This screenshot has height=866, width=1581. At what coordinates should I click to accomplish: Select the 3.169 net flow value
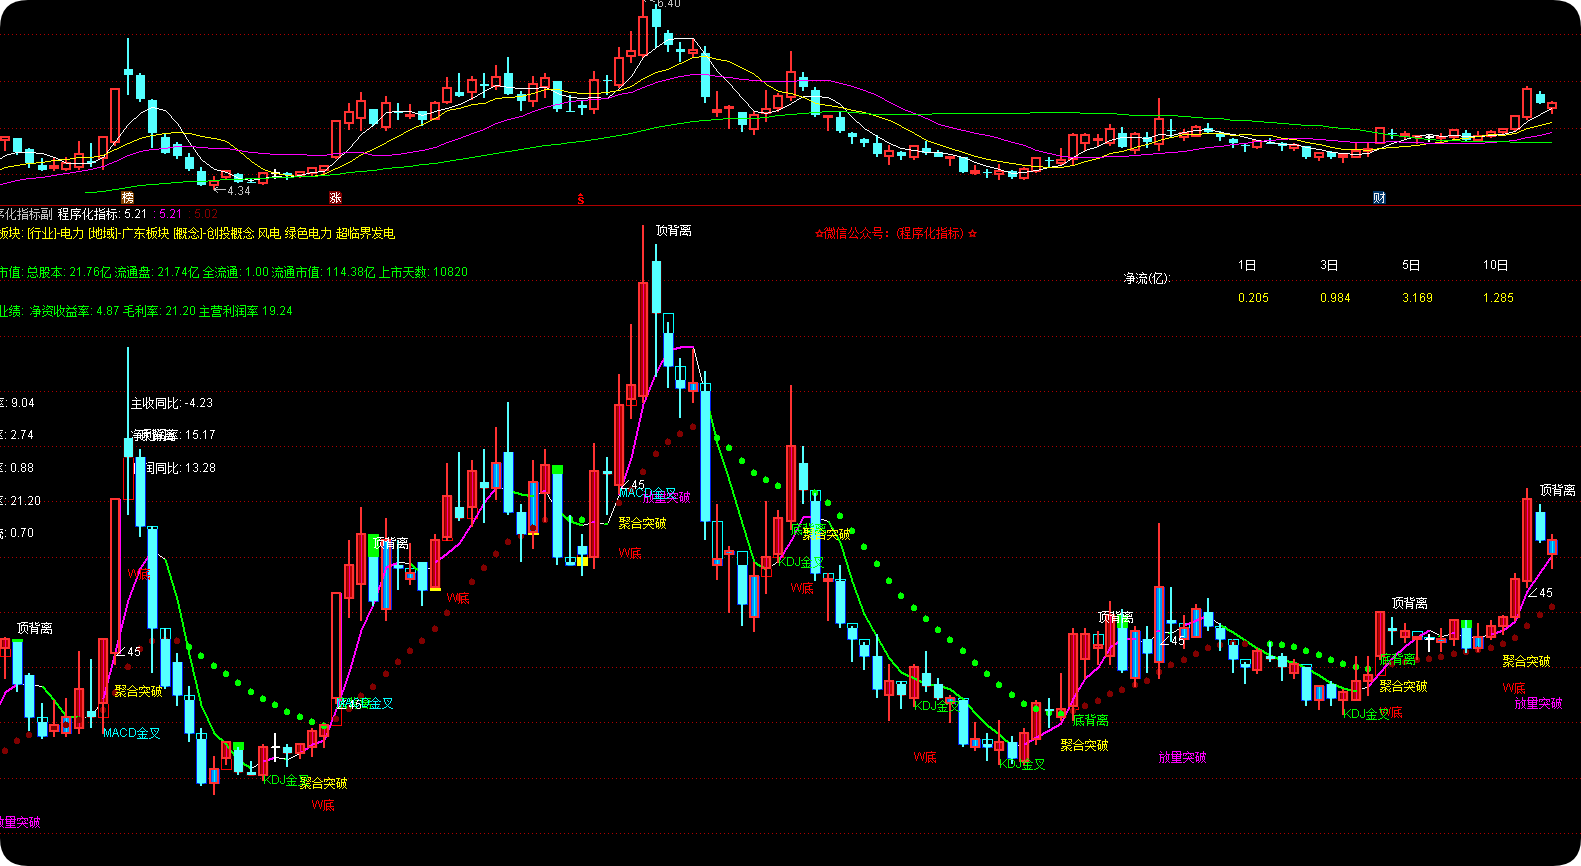pos(1417,298)
